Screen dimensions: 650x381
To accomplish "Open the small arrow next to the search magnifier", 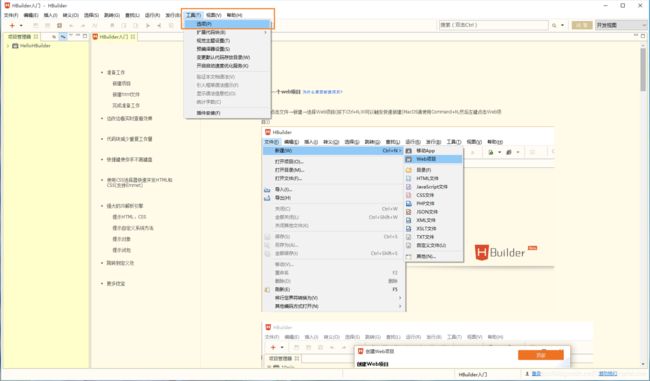I will coord(563,25).
